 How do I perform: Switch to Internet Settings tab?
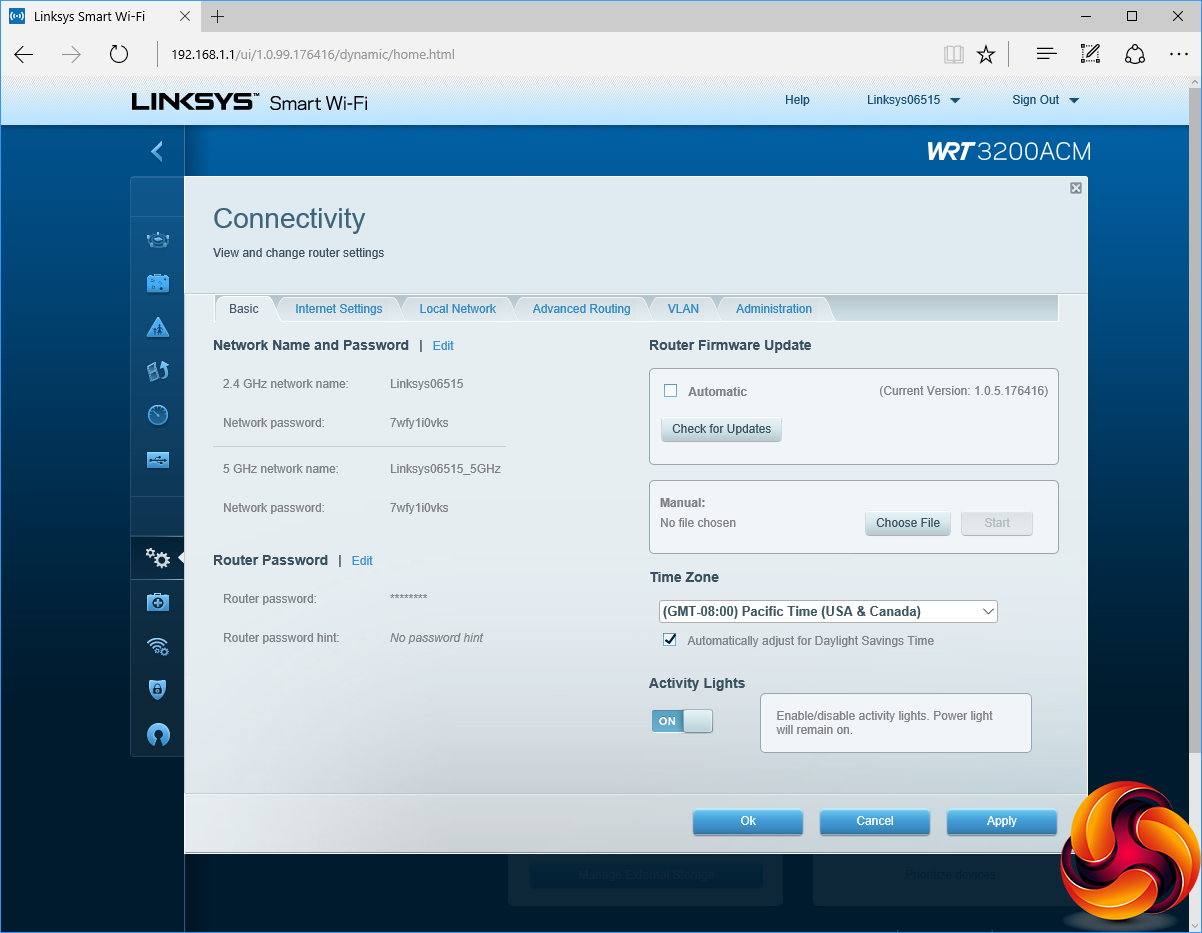point(338,309)
